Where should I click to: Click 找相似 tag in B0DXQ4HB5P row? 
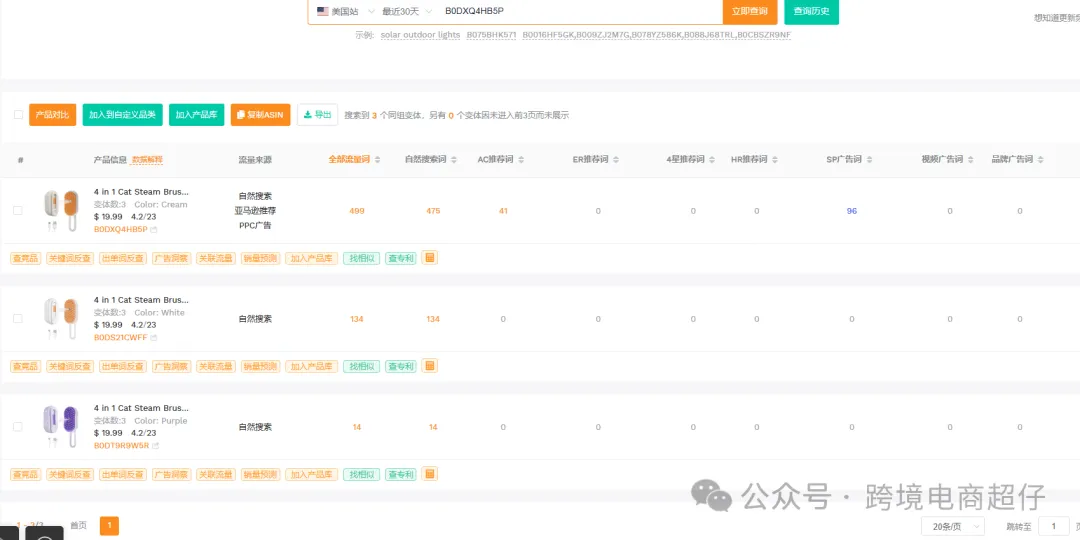362,258
